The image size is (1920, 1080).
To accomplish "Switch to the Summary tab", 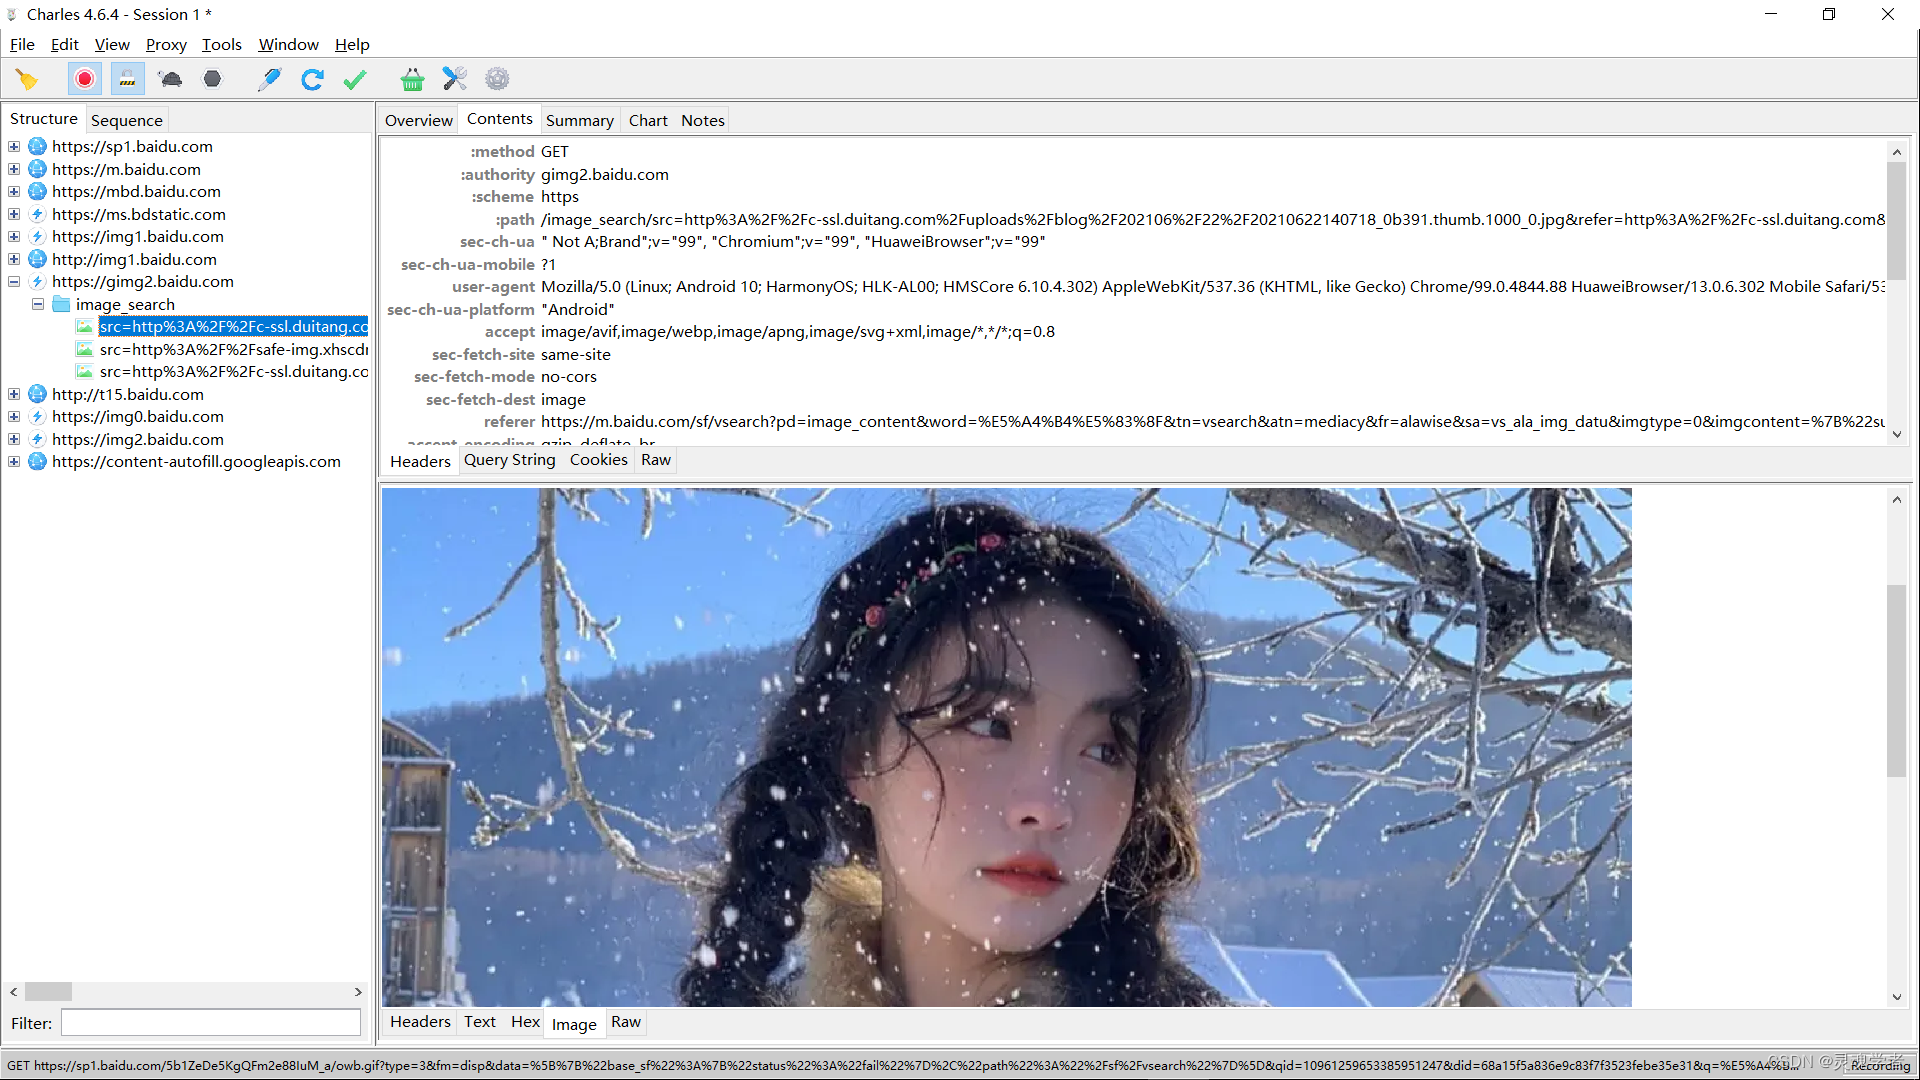I will pos(579,120).
